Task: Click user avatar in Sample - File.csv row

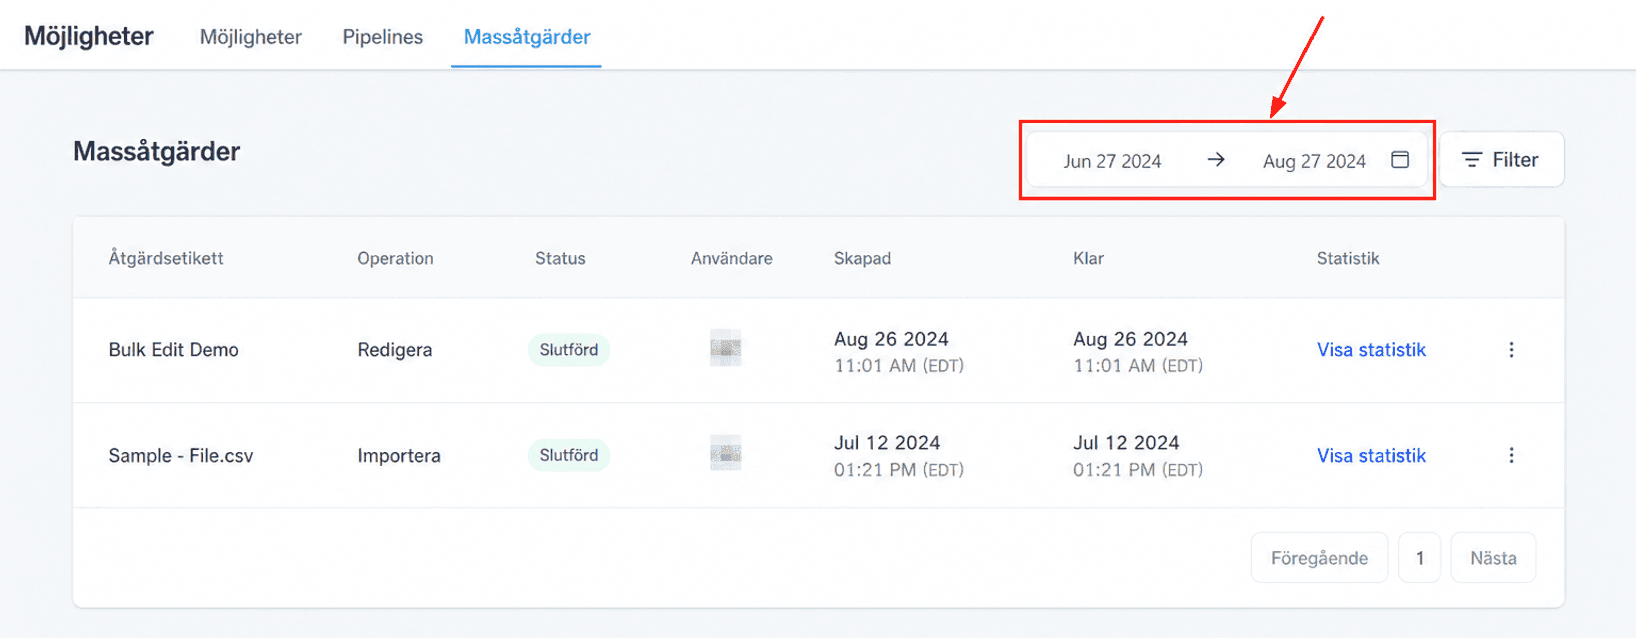Action: 726,453
